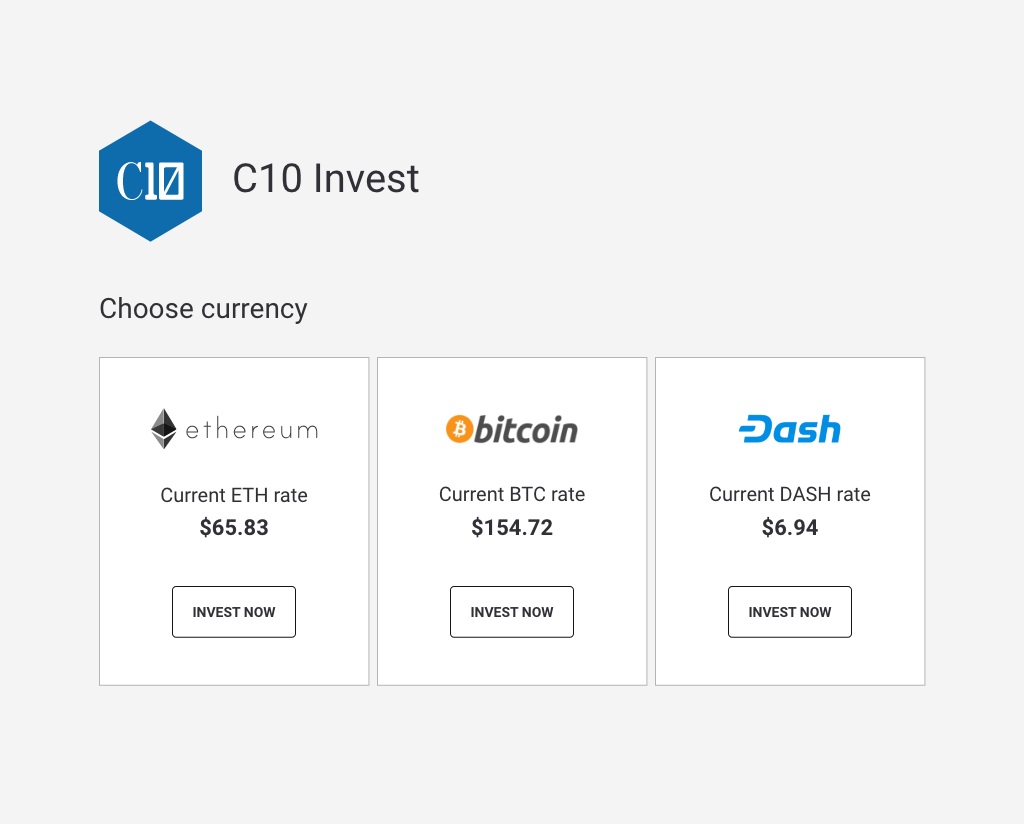Invest now in Dash
Viewport: 1024px width, 825px height.
[x=790, y=612]
